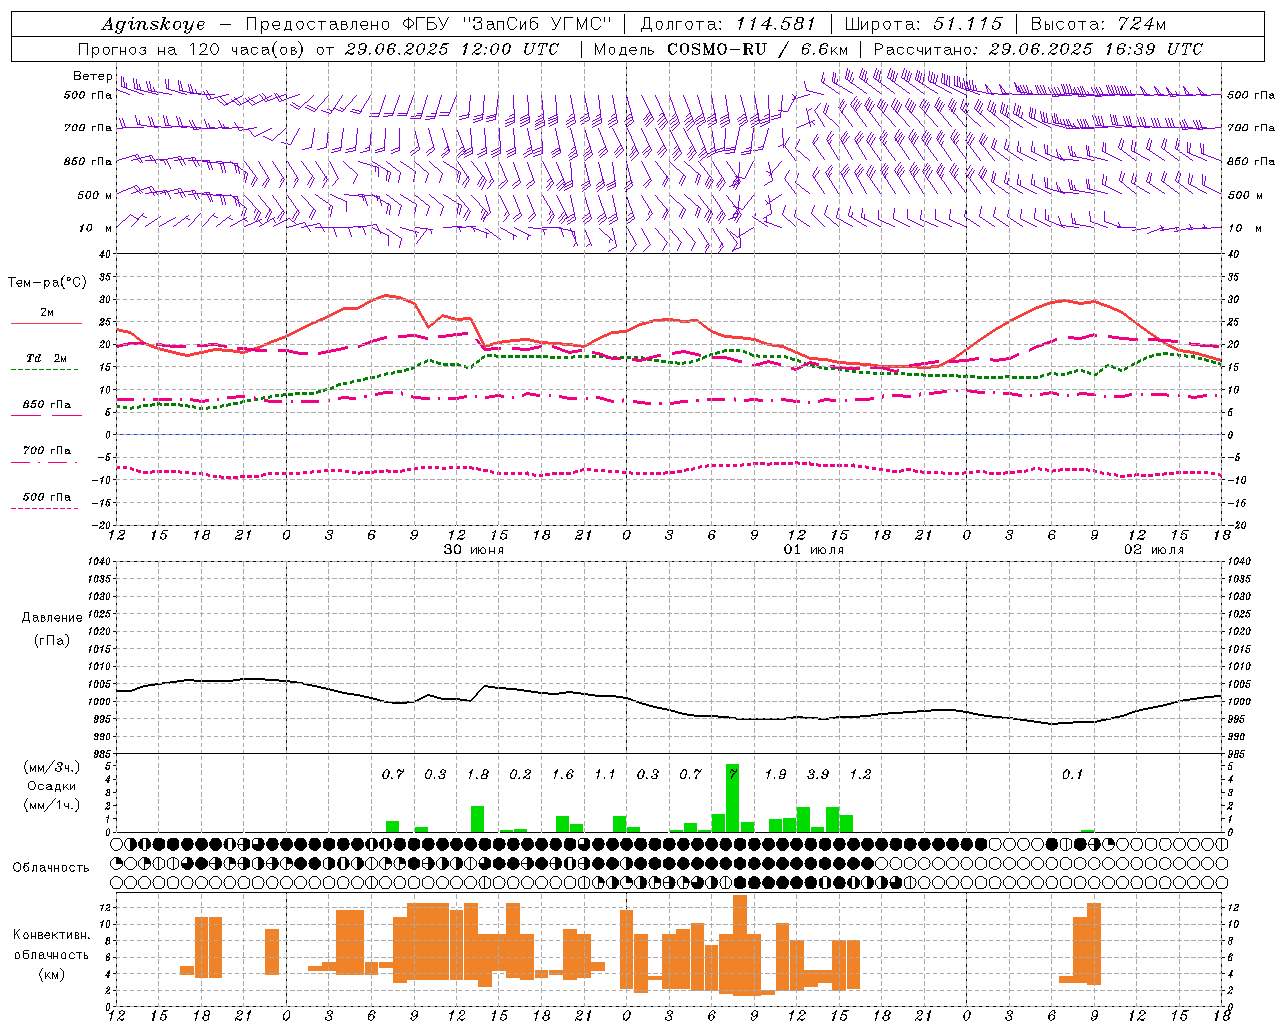Click the "Td 2м" legend label
The image size is (1280, 1024).
(x=47, y=358)
